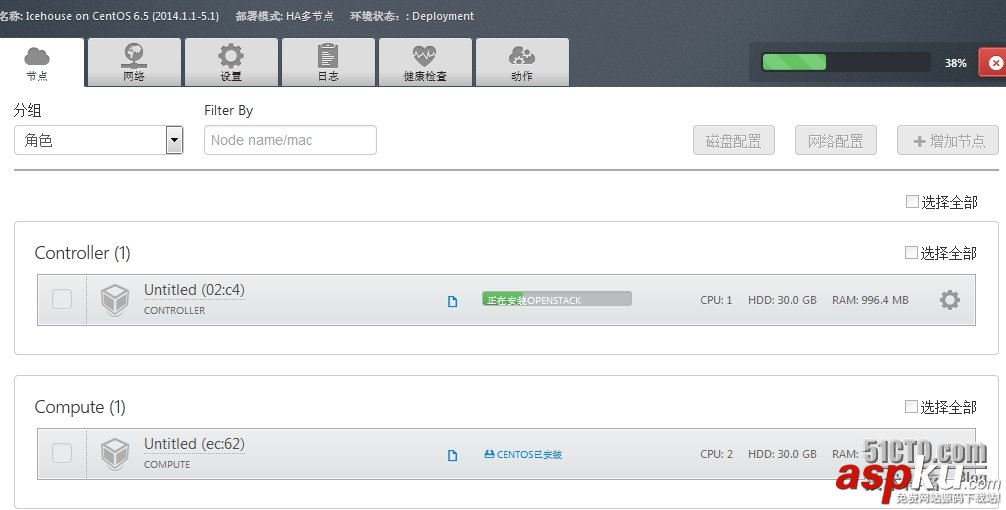Viewport: 1006px width, 510px height.
Task: Check 选择全部 in the Controller group
Action: [911, 253]
